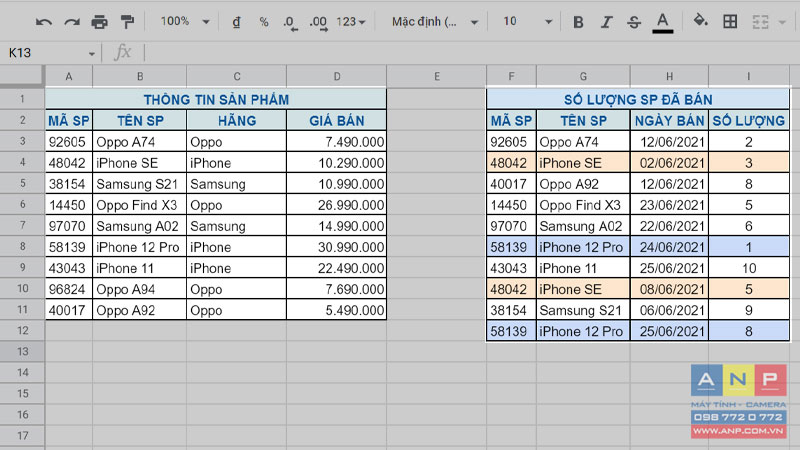The height and width of the screenshot is (450, 800).
Task: Click the Redo arrow icon
Action: click(x=72, y=22)
